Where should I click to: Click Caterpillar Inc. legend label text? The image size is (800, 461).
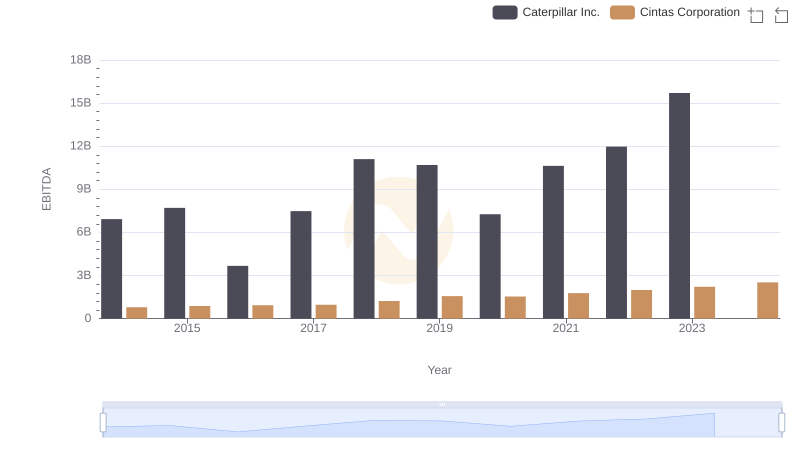[x=561, y=12]
